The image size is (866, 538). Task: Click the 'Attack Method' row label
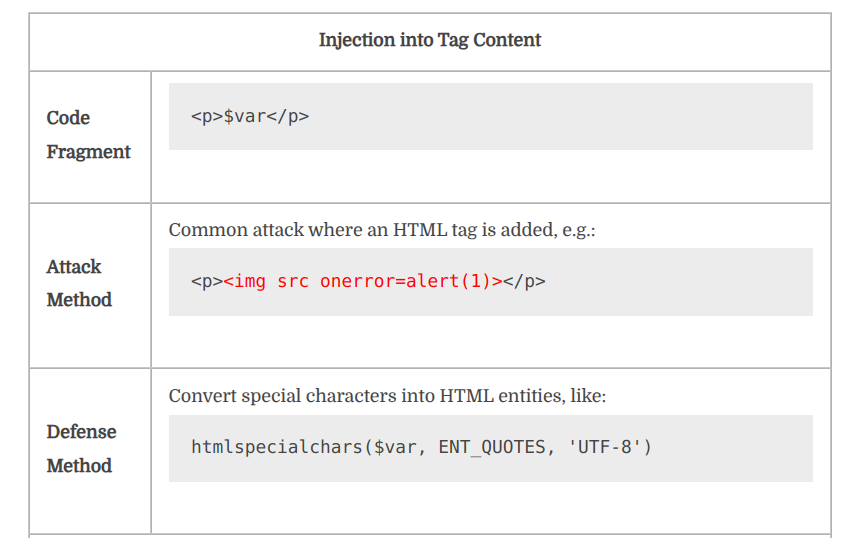[x=79, y=283]
